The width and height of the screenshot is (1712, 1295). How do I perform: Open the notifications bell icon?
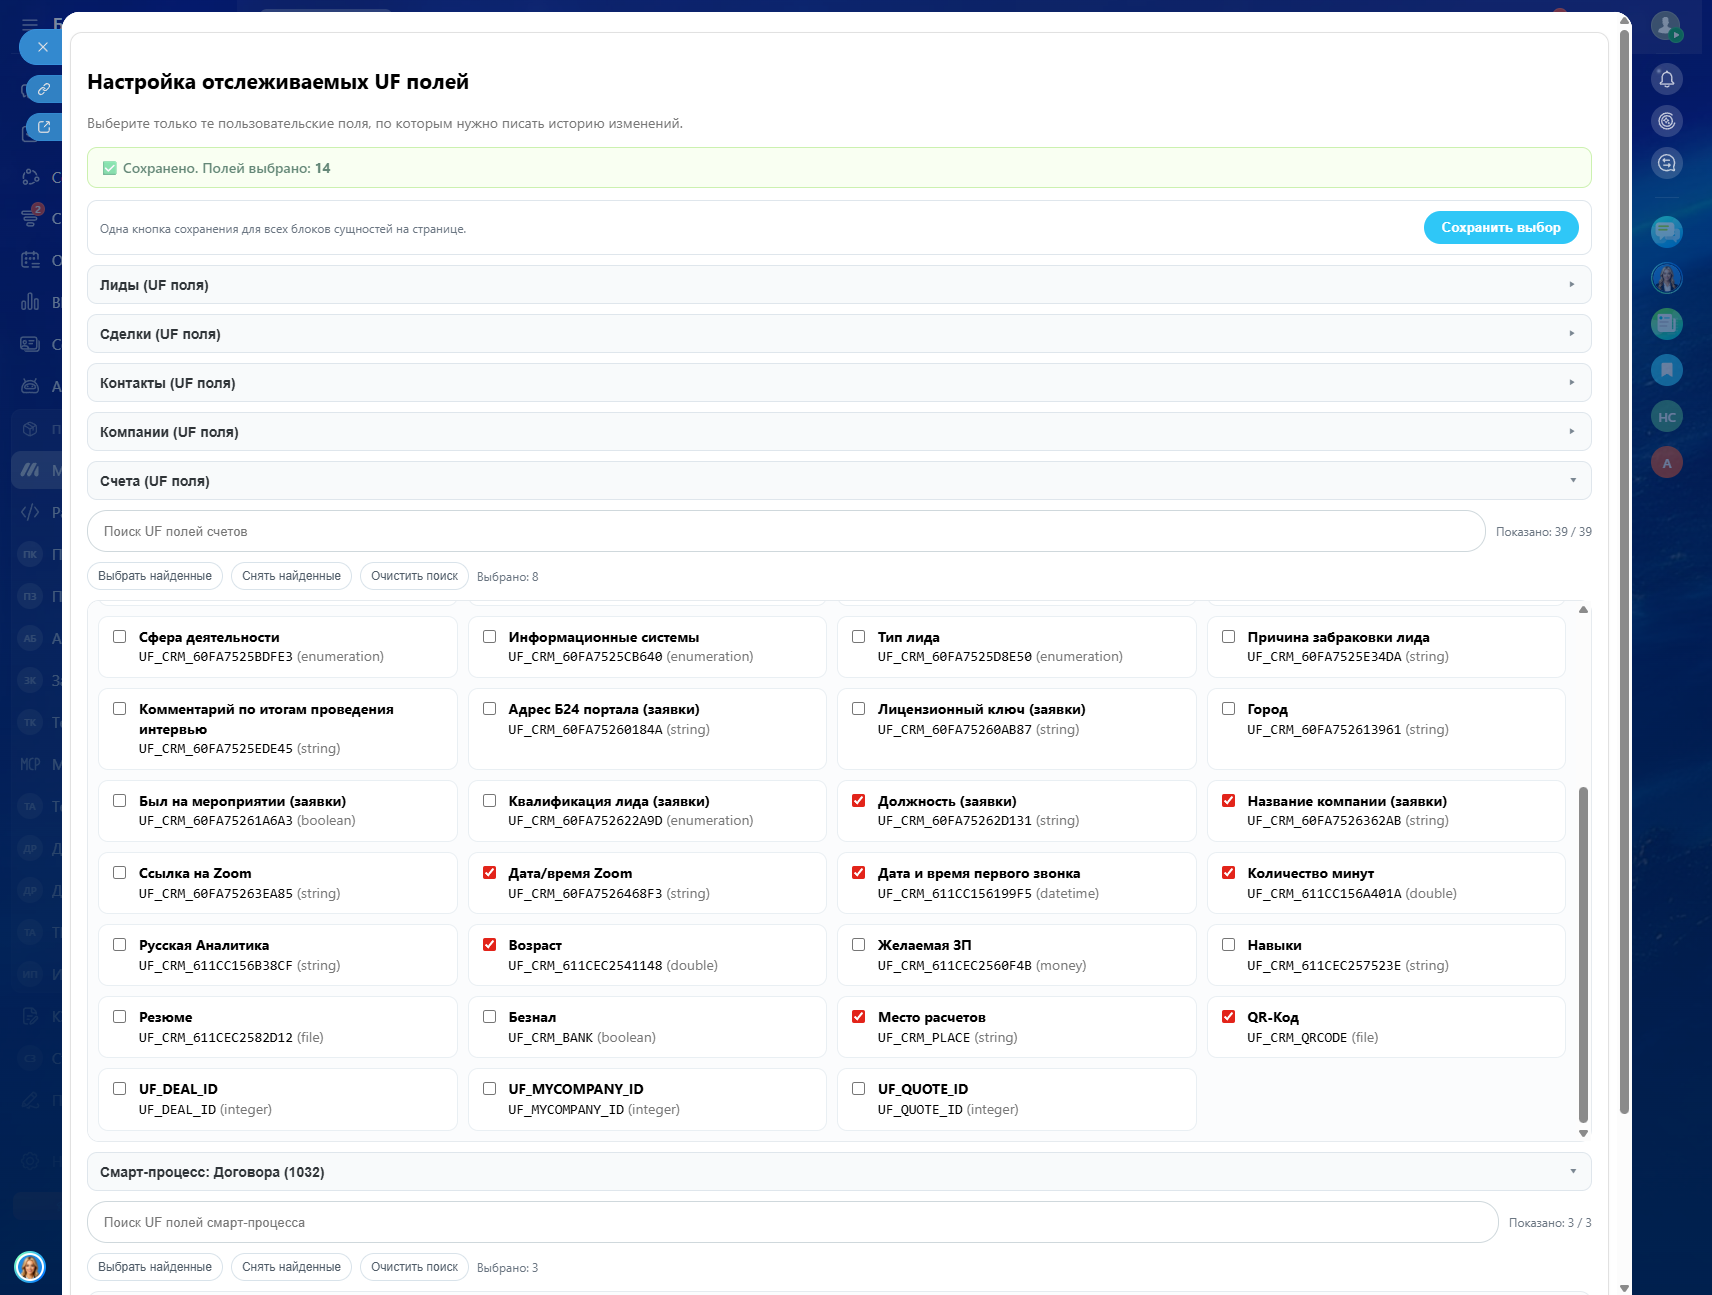1666,79
